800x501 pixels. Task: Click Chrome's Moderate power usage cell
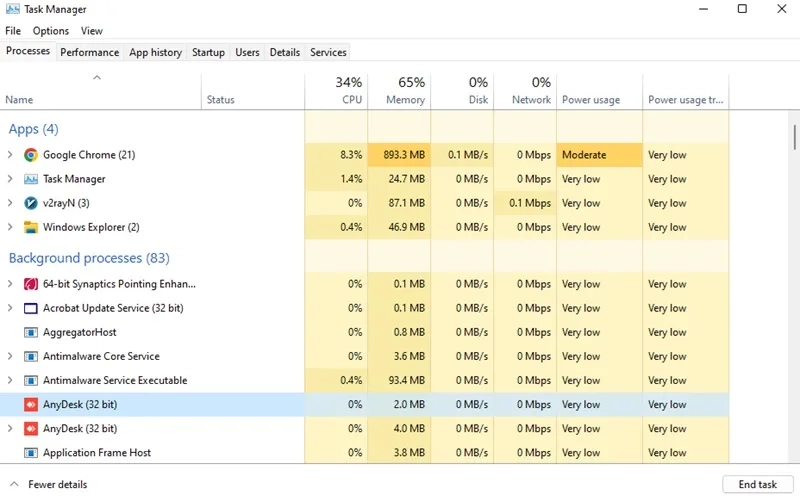(599, 155)
